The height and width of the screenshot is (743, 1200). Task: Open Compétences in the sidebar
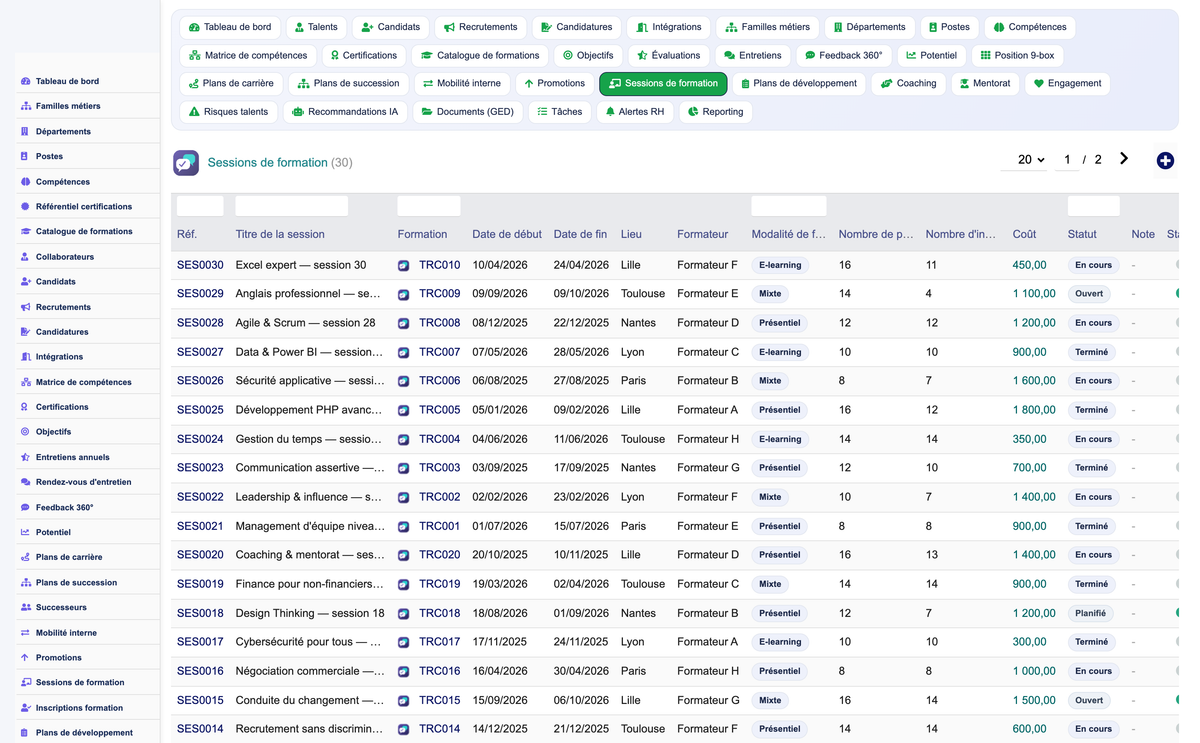click(62, 182)
